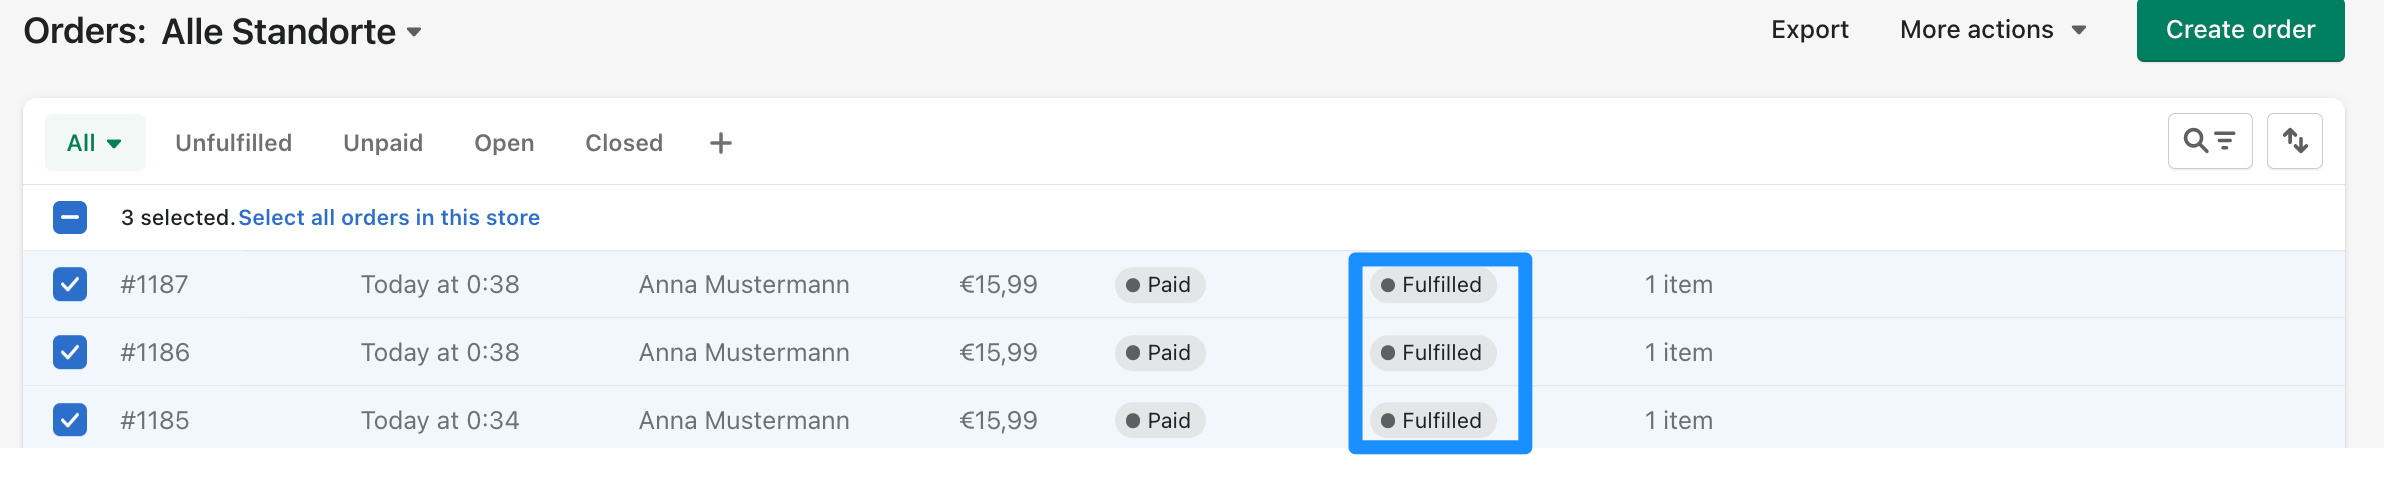This screenshot has width=2384, height=496.
Task: Expand the Alle Standorte location dropdown
Action: pyautogui.click(x=291, y=32)
